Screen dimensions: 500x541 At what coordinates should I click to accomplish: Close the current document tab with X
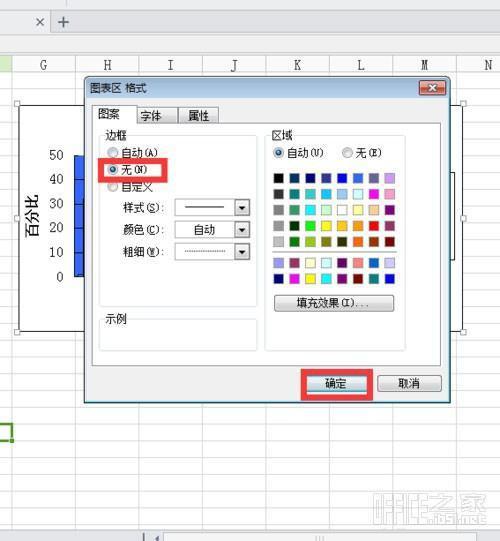click(40, 22)
